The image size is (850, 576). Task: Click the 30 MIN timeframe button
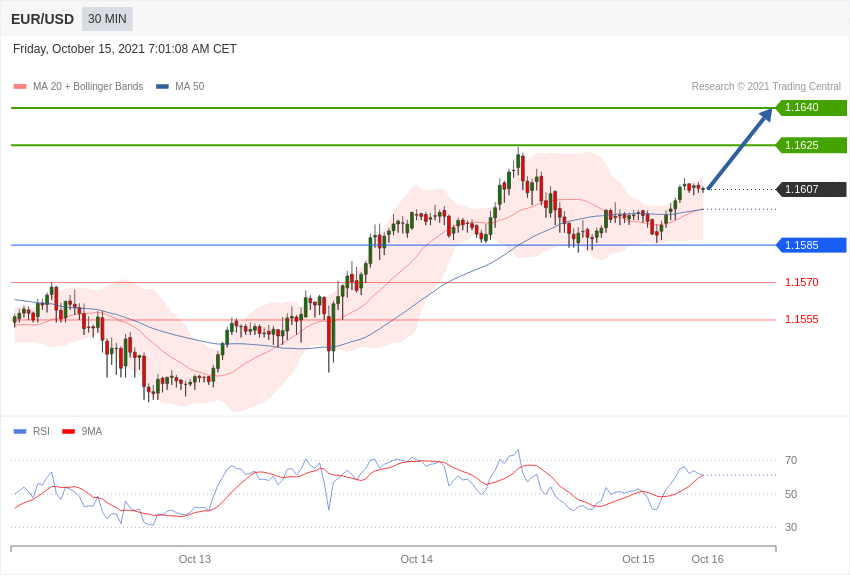tap(107, 19)
